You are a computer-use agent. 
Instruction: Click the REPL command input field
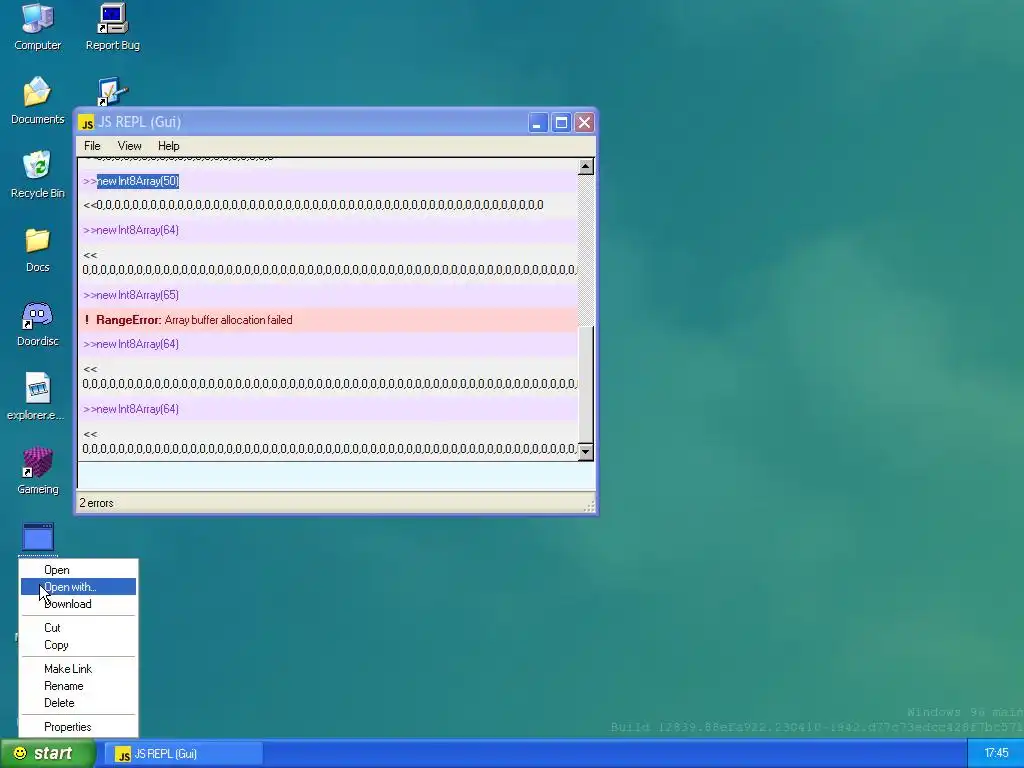click(336, 476)
